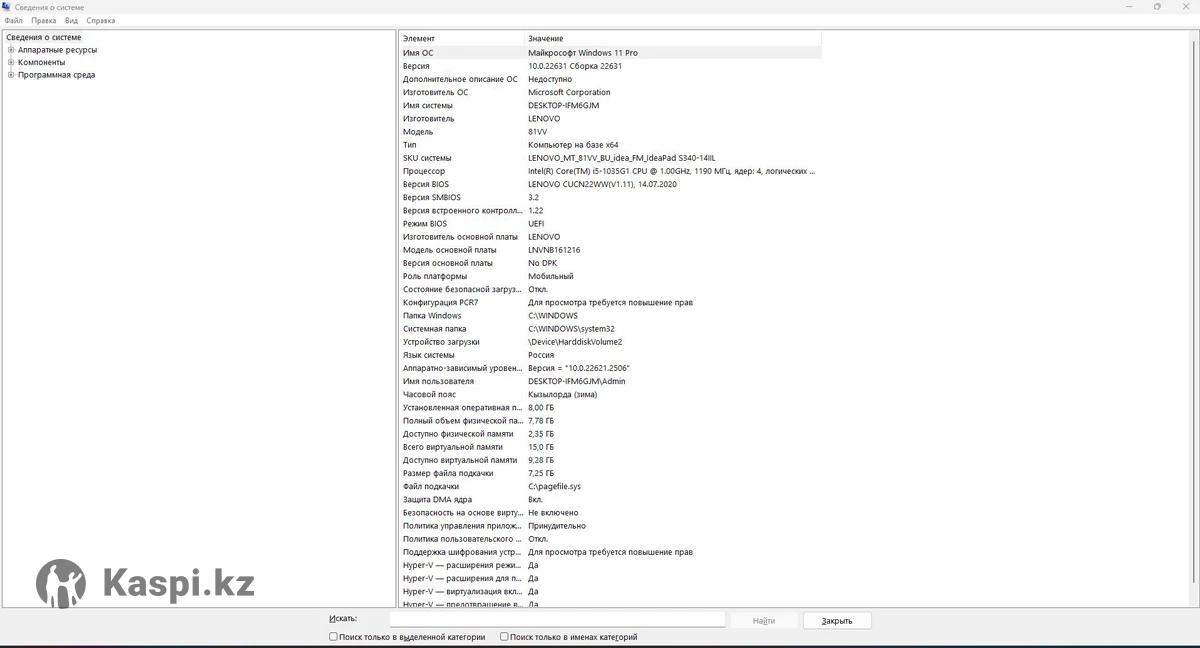The height and width of the screenshot is (648, 1200).
Task: Click the Intel Core i5-1035G1 value
Action: click(x=671, y=171)
